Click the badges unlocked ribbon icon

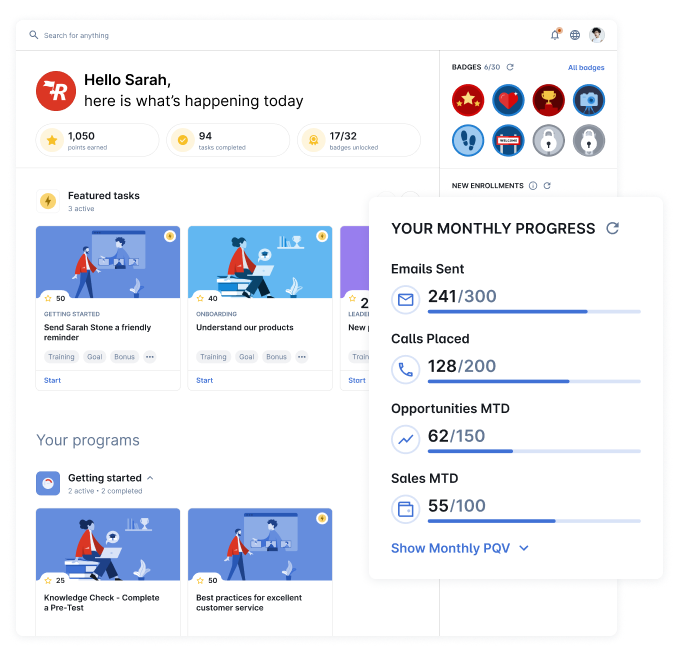[x=314, y=140]
